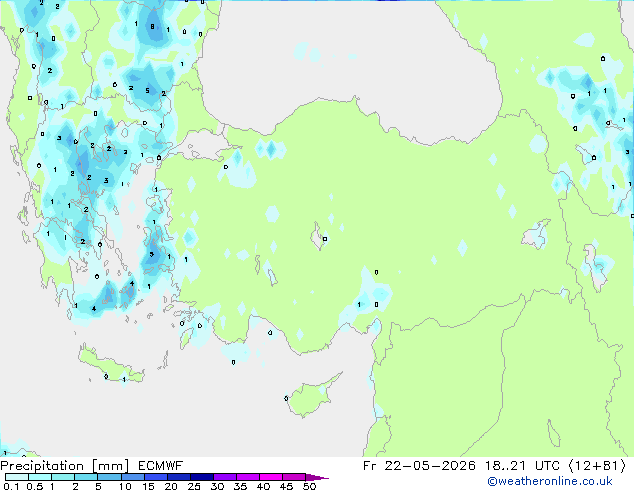Click the 0.5–1 mm legend swatch
This screenshot has width=634, height=490.
pos(40,477)
